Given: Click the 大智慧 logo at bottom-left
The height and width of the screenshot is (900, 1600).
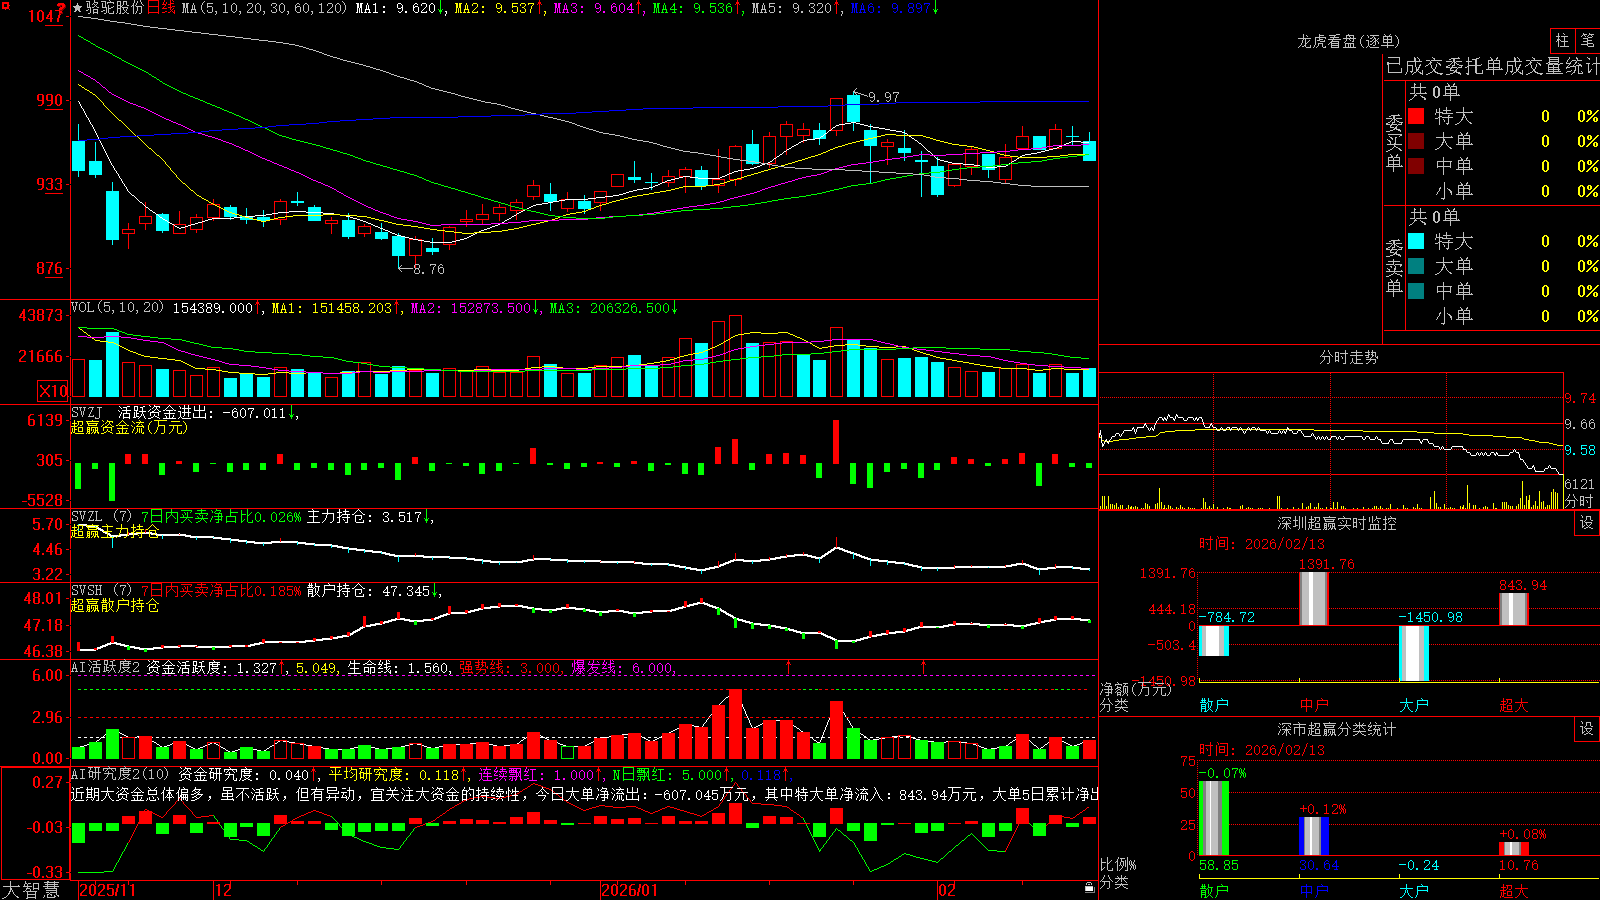Looking at the screenshot, I should pos(31,890).
